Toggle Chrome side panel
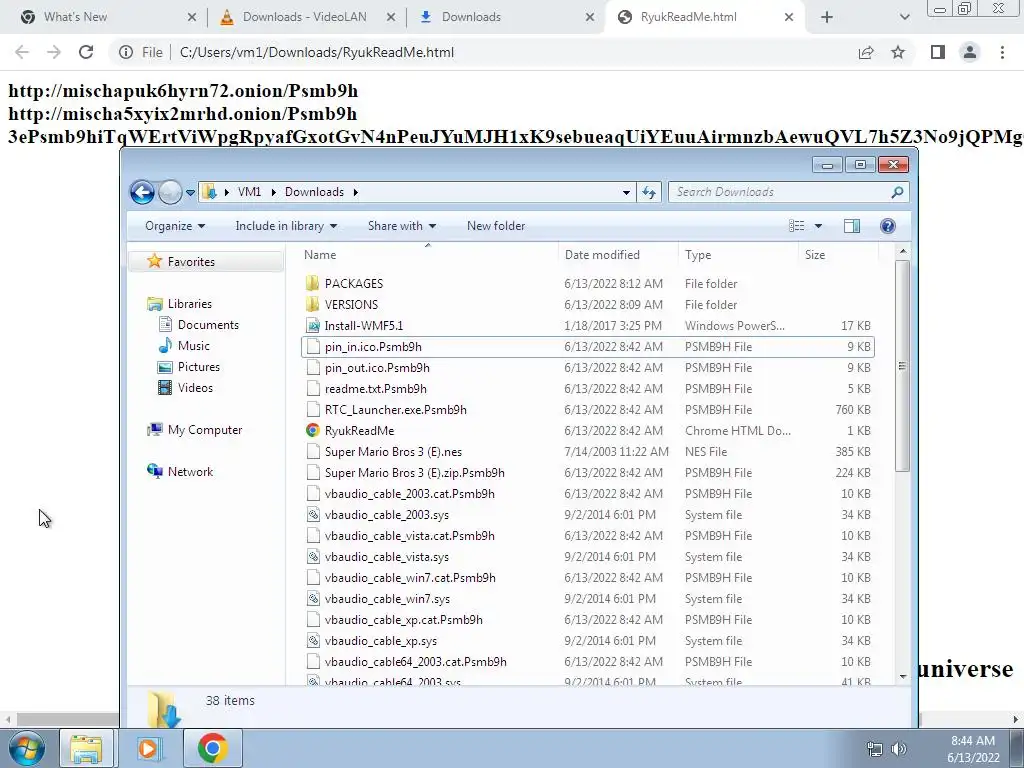The width and height of the screenshot is (1024, 768). tap(938, 52)
